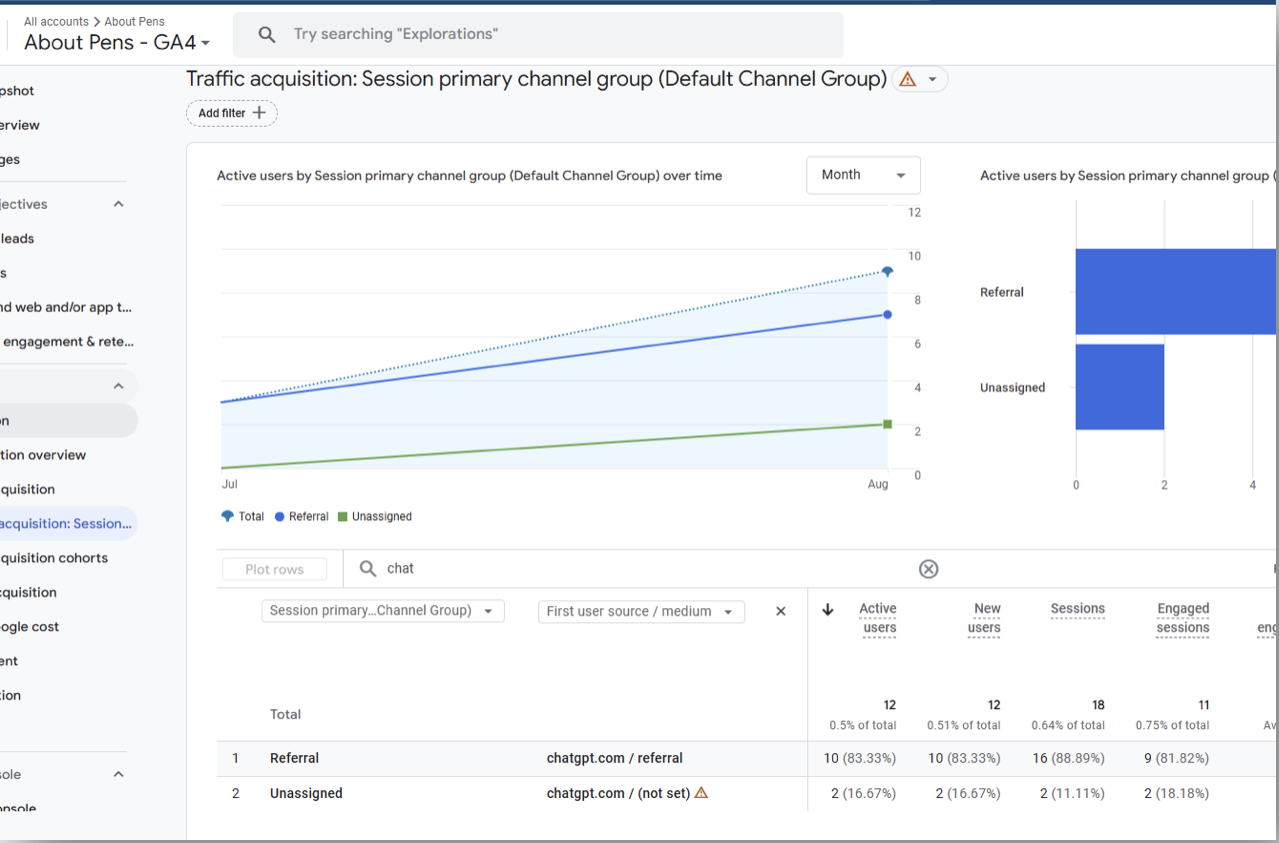This screenshot has width=1279, height=843.
Task: Open the sidebar item ending in 'pshot'
Action: pos(17,91)
